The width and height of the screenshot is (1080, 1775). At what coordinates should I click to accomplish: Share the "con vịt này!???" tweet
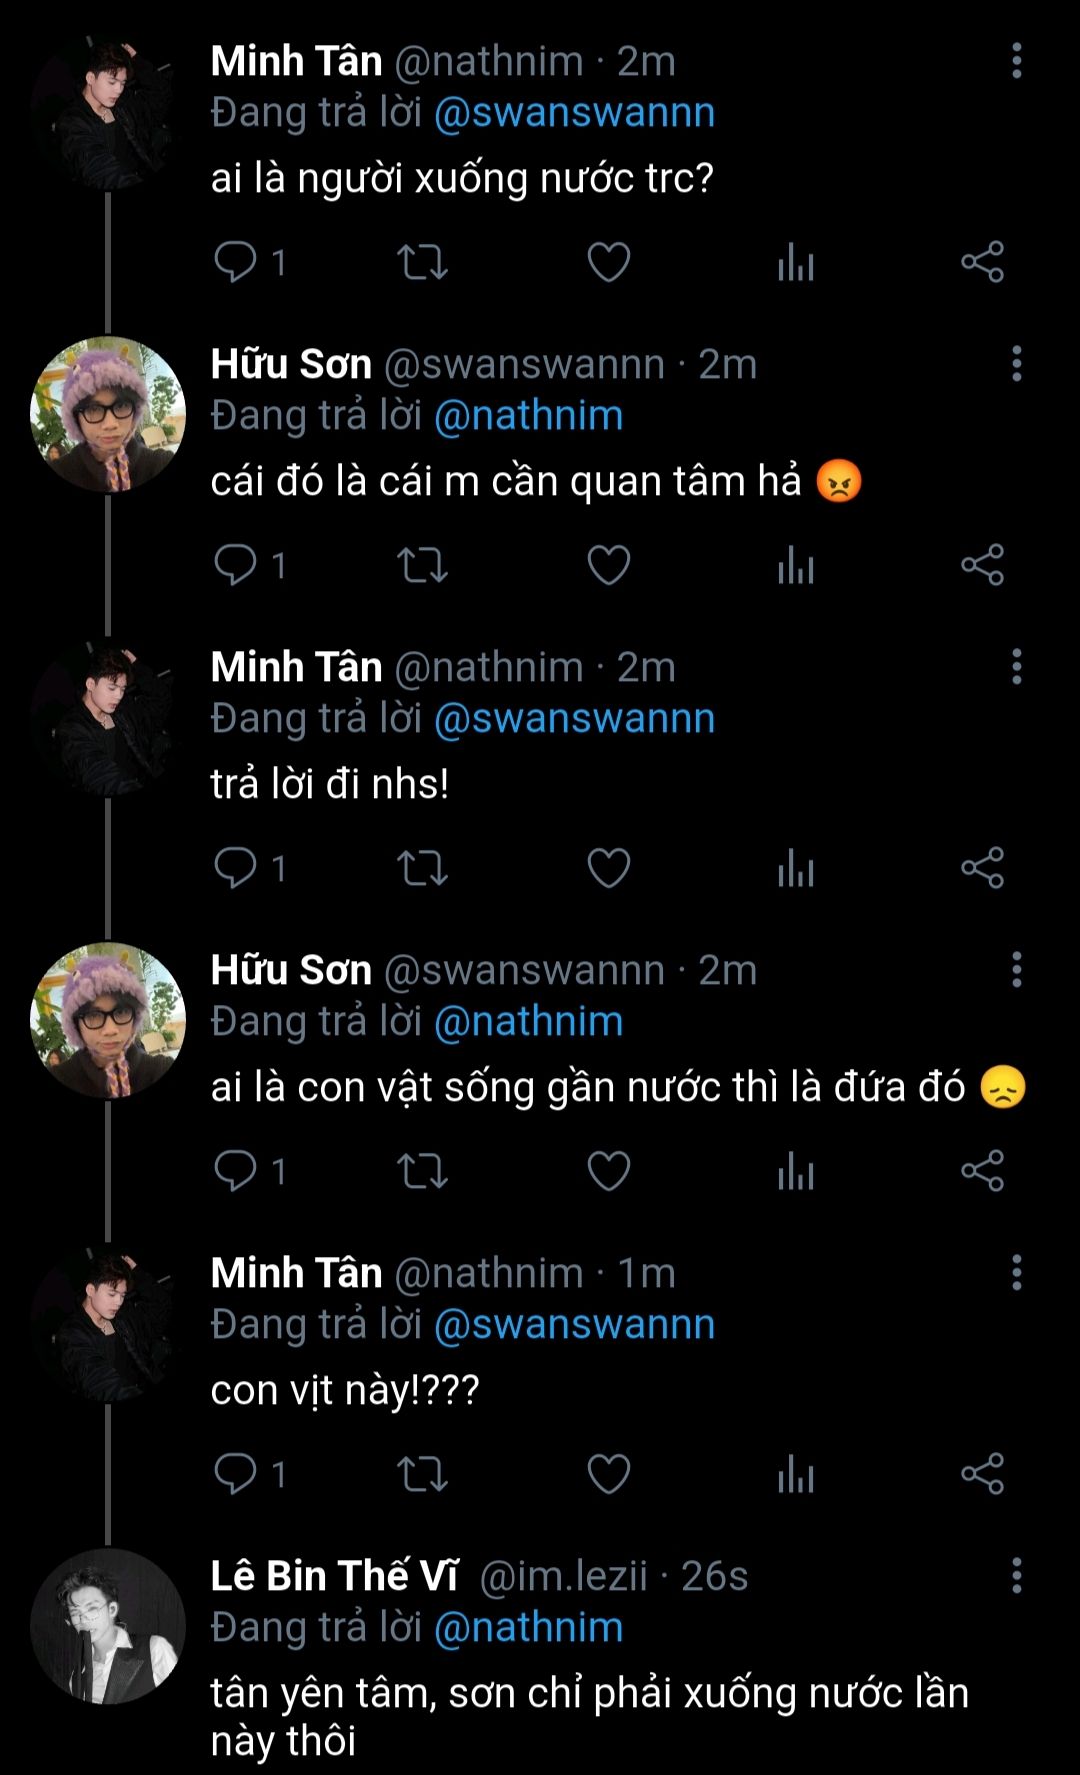982,1474
